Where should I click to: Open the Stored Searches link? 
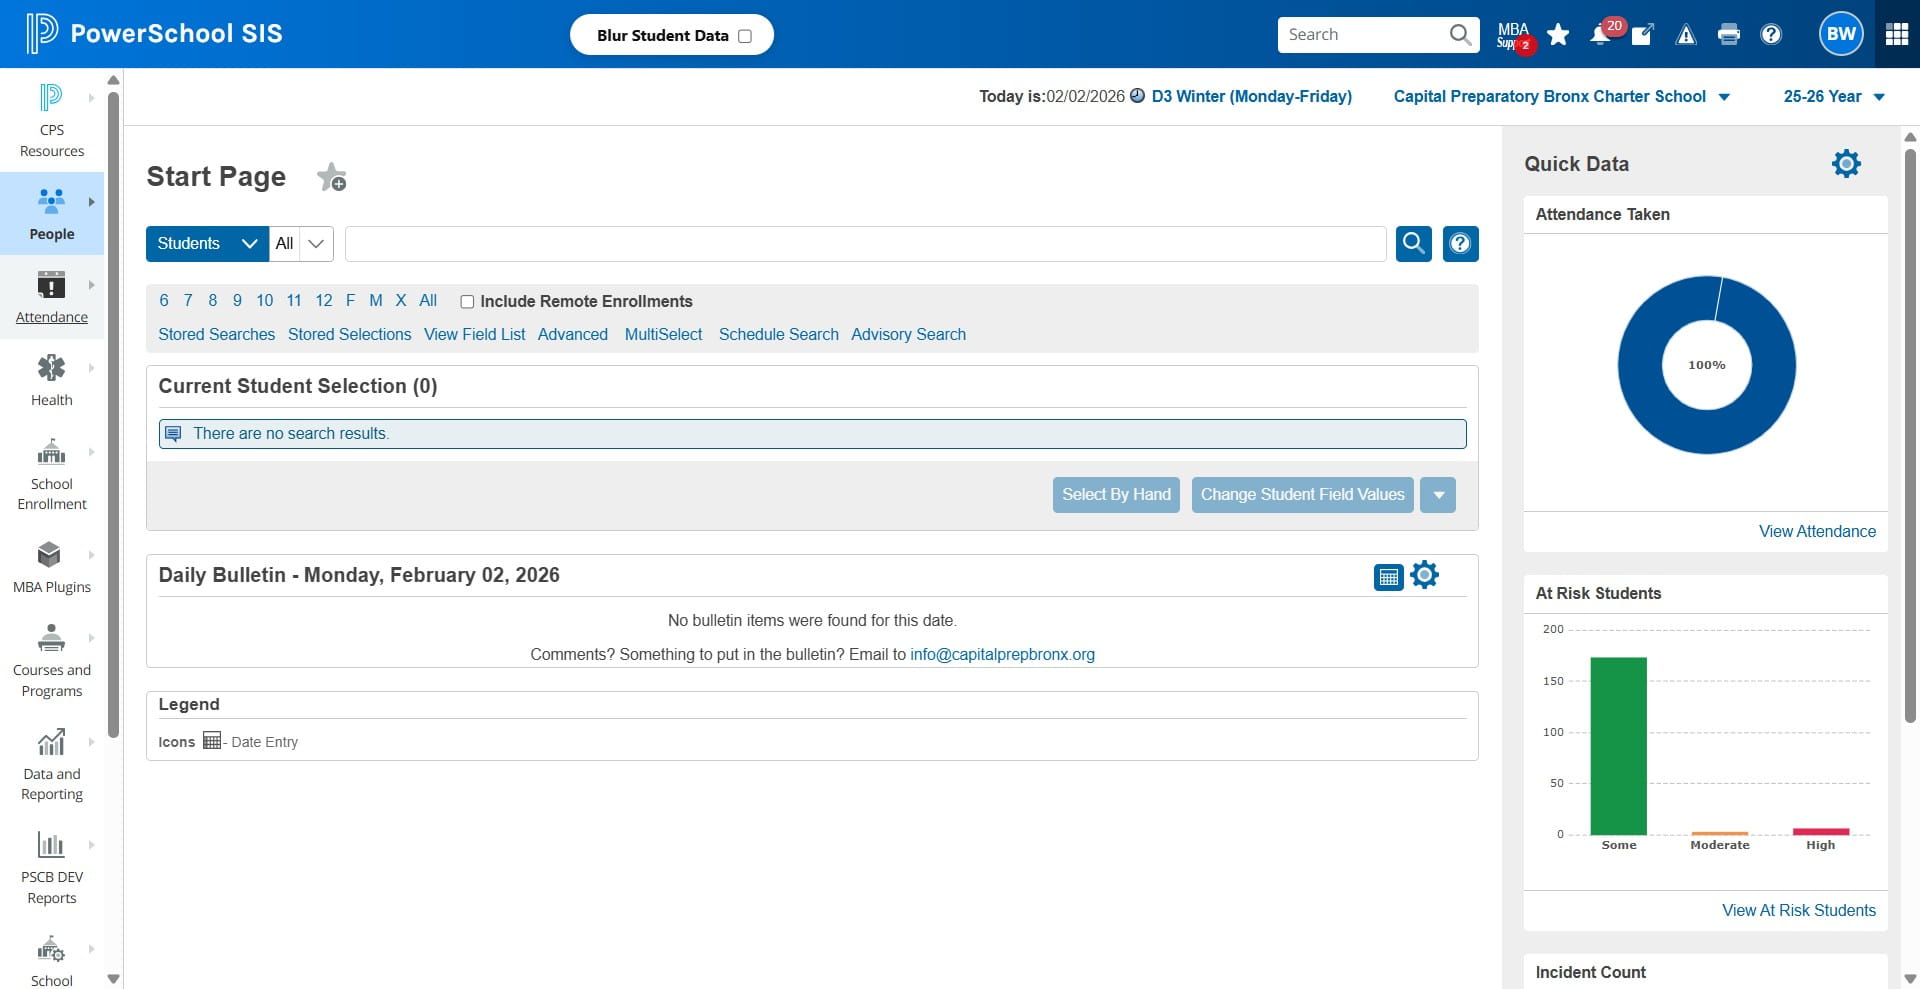[x=216, y=334]
